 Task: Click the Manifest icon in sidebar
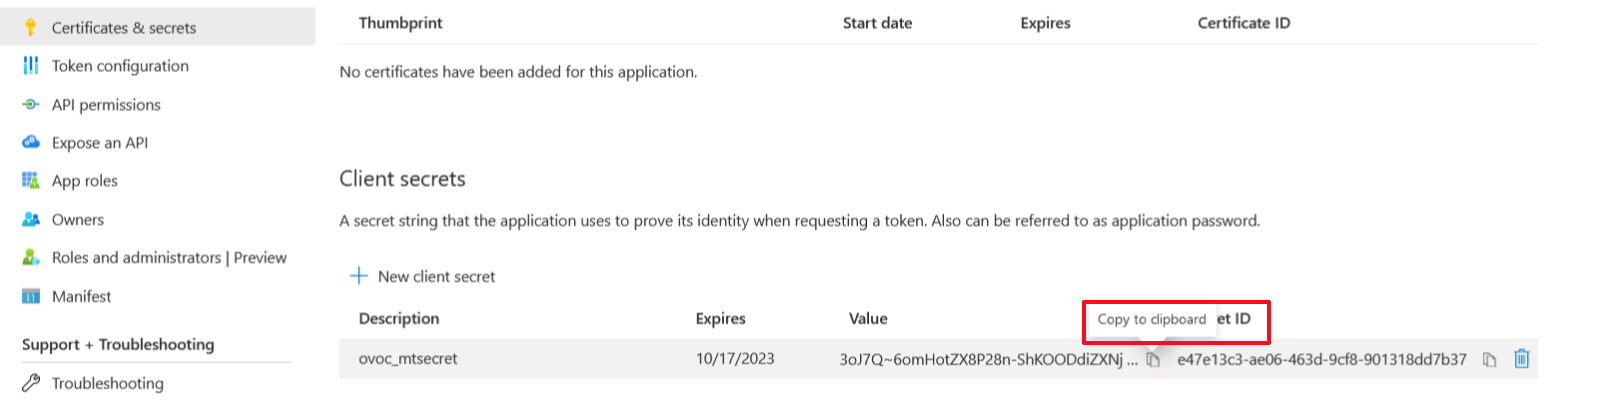coord(31,296)
